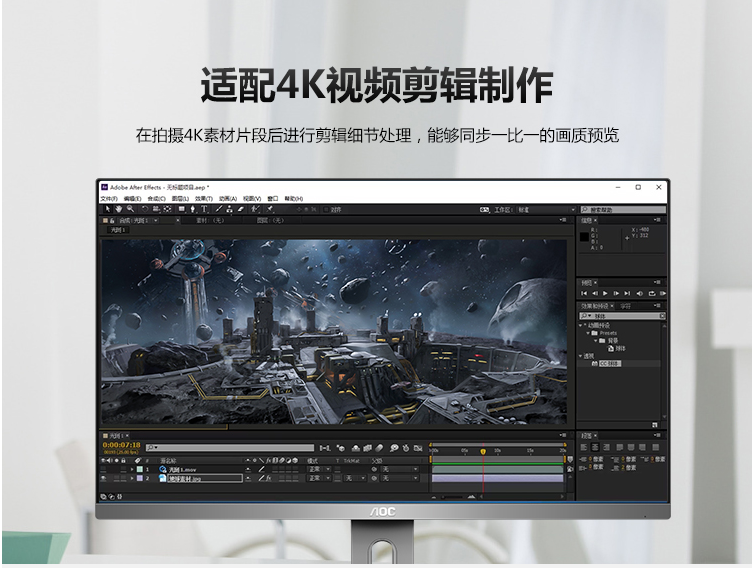
Task: Expand layer 1 properties with the twirl arrow
Action: click(130, 469)
